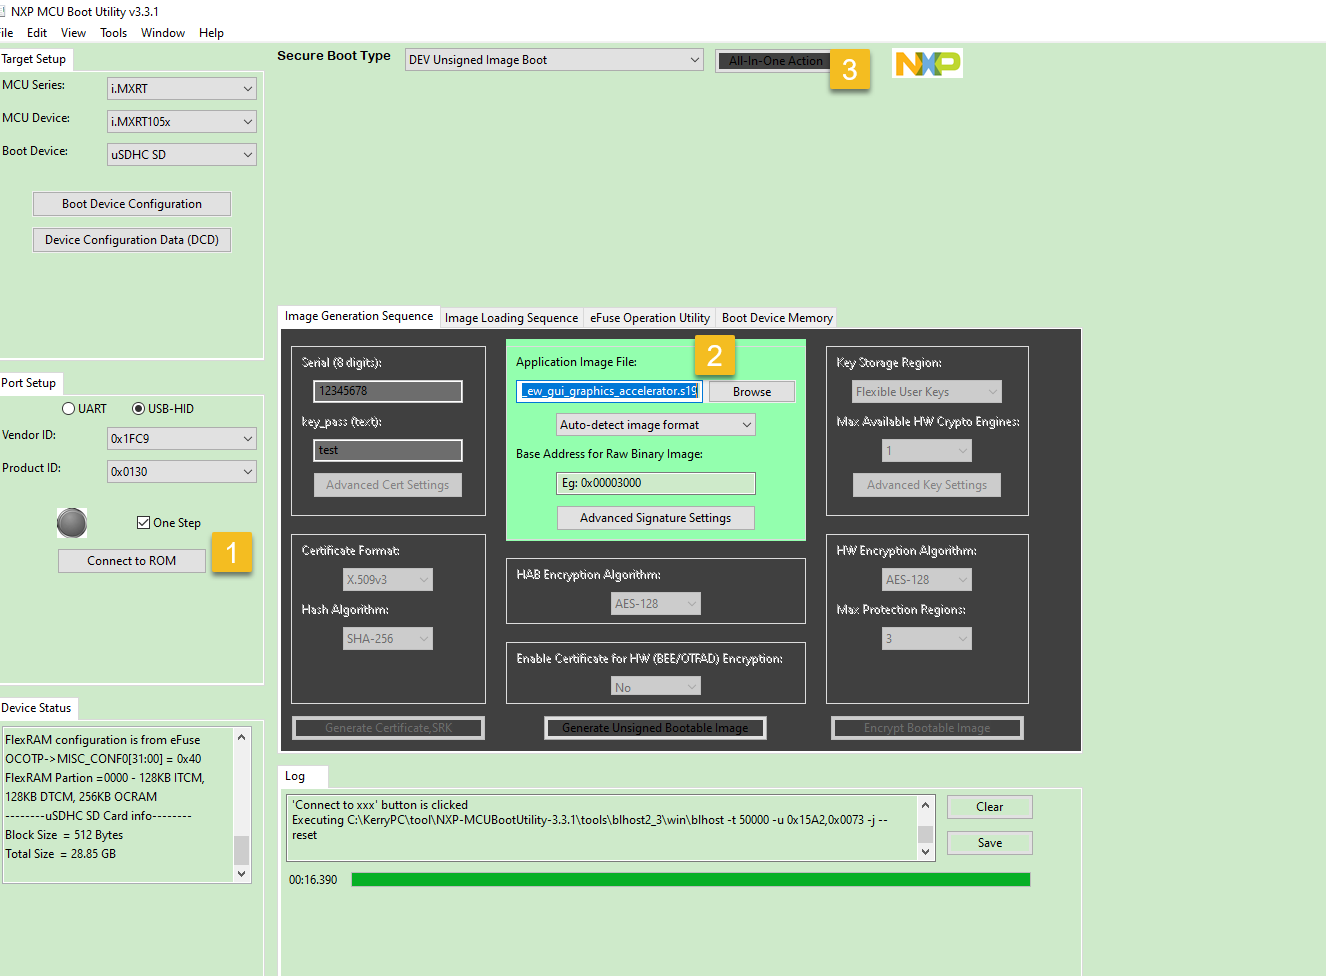Click the Application Image File path field
The width and height of the screenshot is (1326, 976).
coord(609,391)
